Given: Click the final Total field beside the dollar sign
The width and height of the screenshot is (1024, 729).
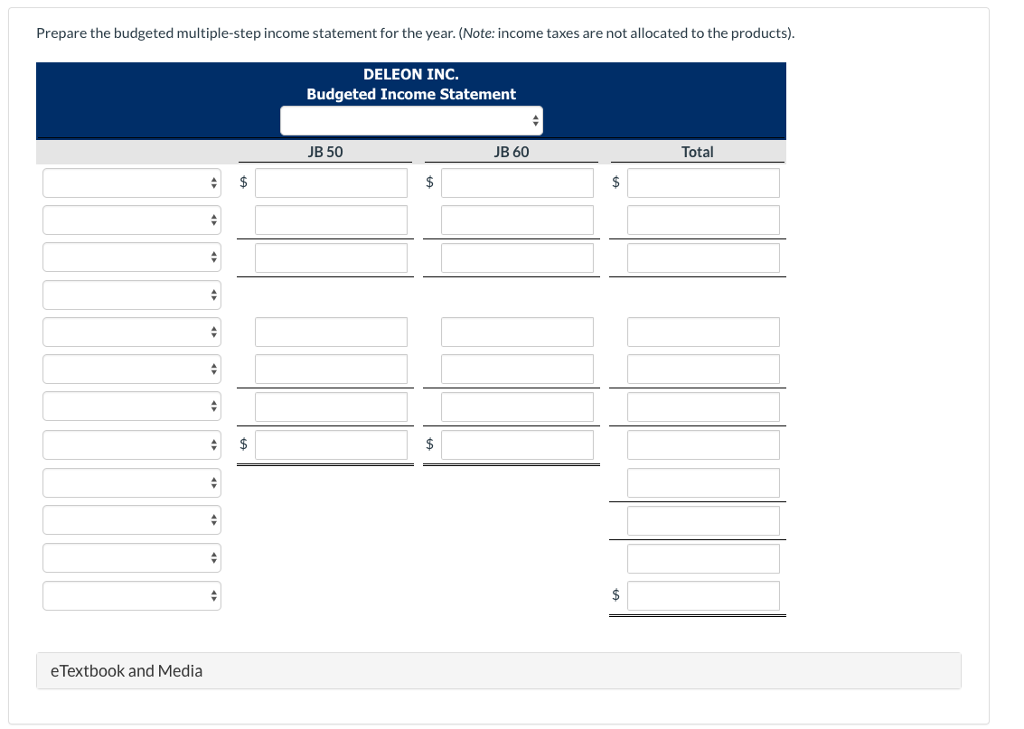Looking at the screenshot, I should coord(703,595).
